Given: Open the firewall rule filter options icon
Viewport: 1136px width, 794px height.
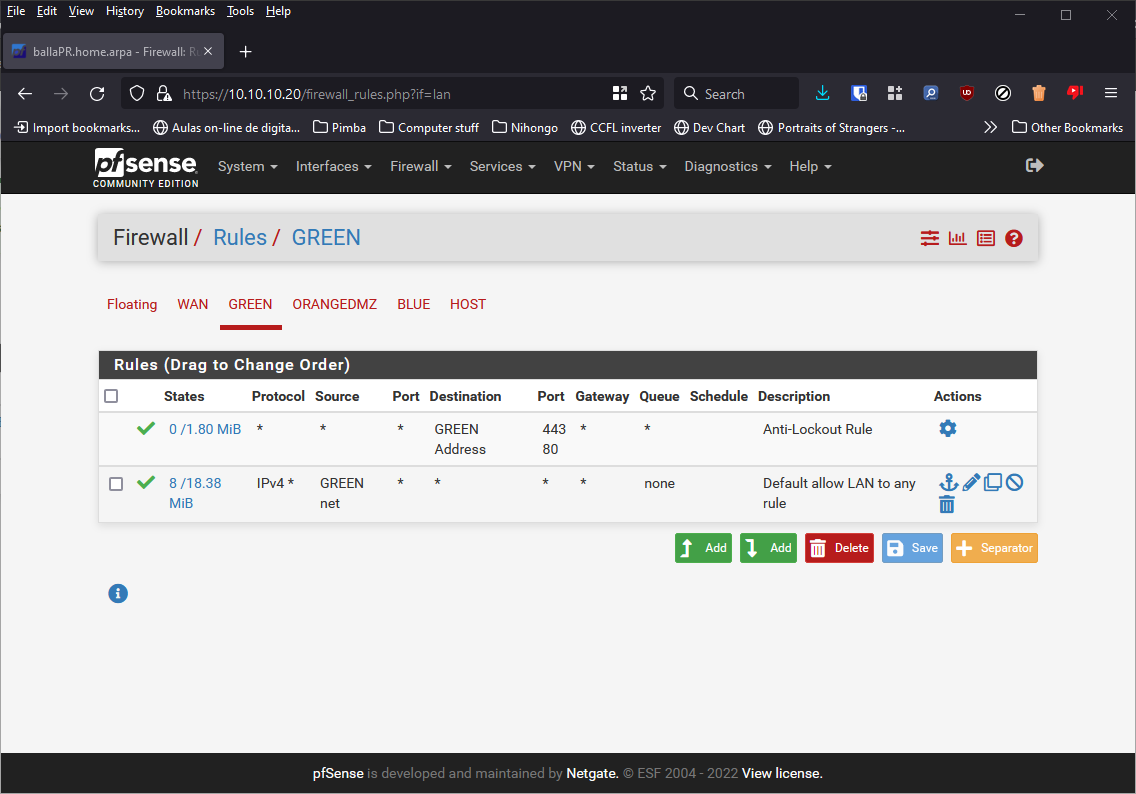Looking at the screenshot, I should [929, 238].
